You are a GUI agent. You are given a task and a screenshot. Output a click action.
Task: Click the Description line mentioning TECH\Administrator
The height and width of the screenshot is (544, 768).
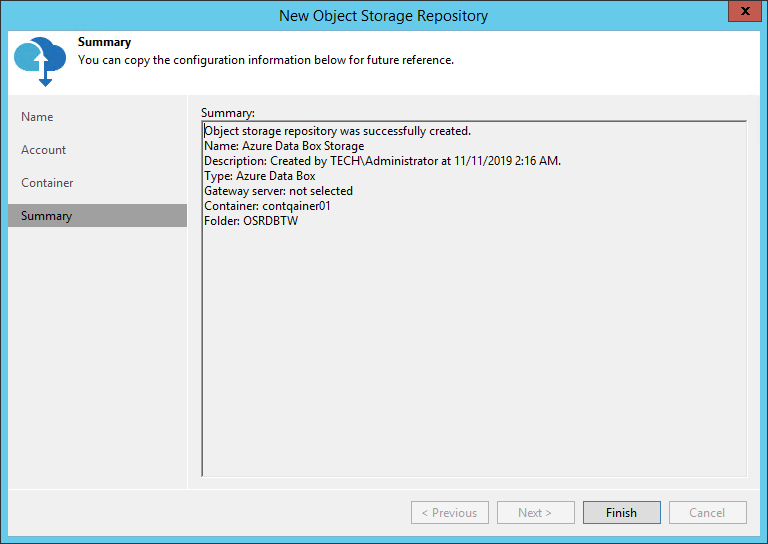pos(382,161)
